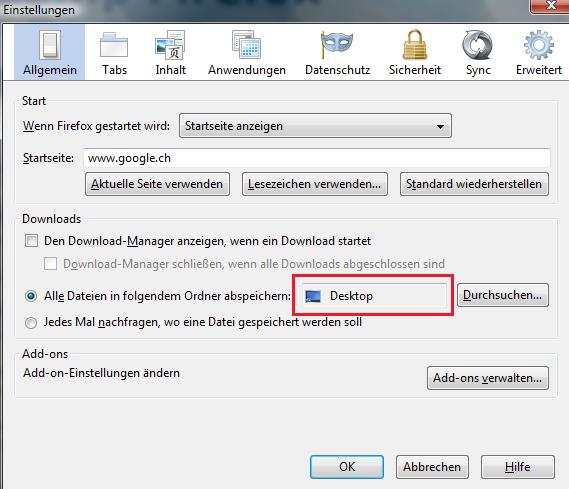Open the Inhalt settings panel icon
The image size is (569, 489).
(x=170, y=45)
